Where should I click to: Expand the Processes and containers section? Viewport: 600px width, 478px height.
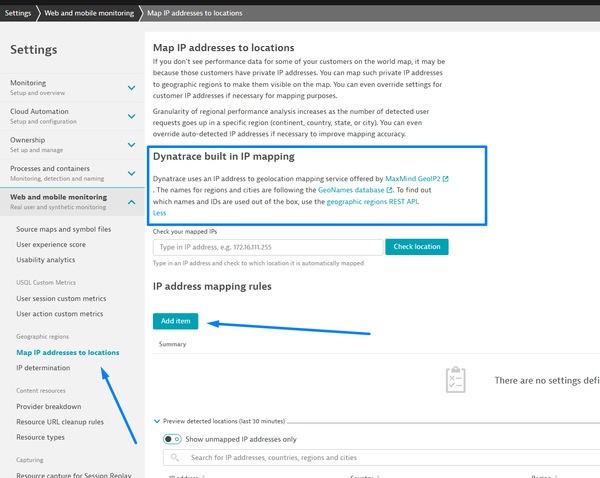pos(131,174)
